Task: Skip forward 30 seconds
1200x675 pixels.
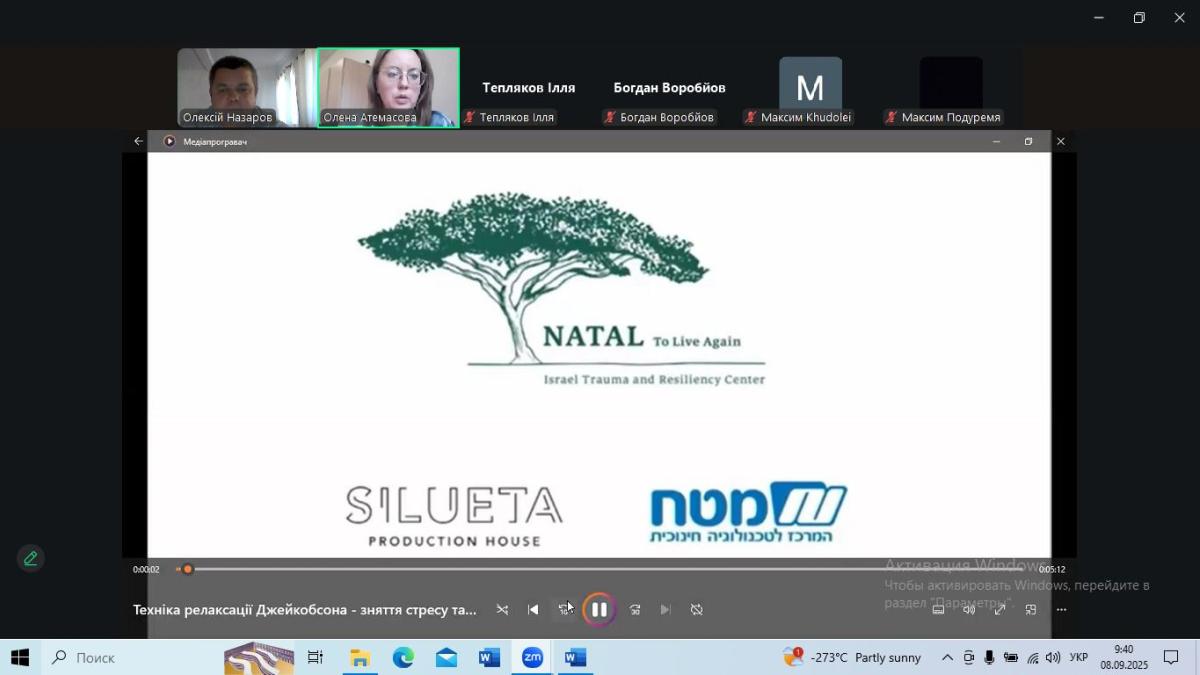Action: 635,609
